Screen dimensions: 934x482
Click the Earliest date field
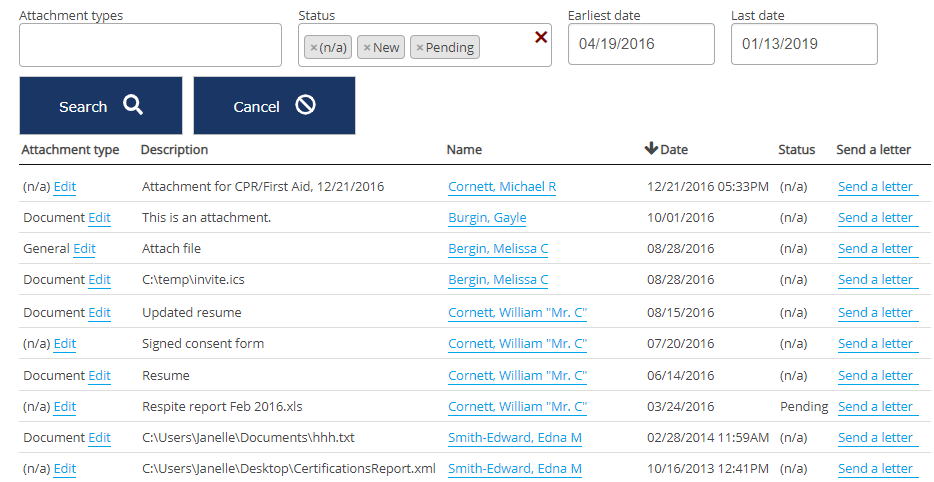click(640, 45)
